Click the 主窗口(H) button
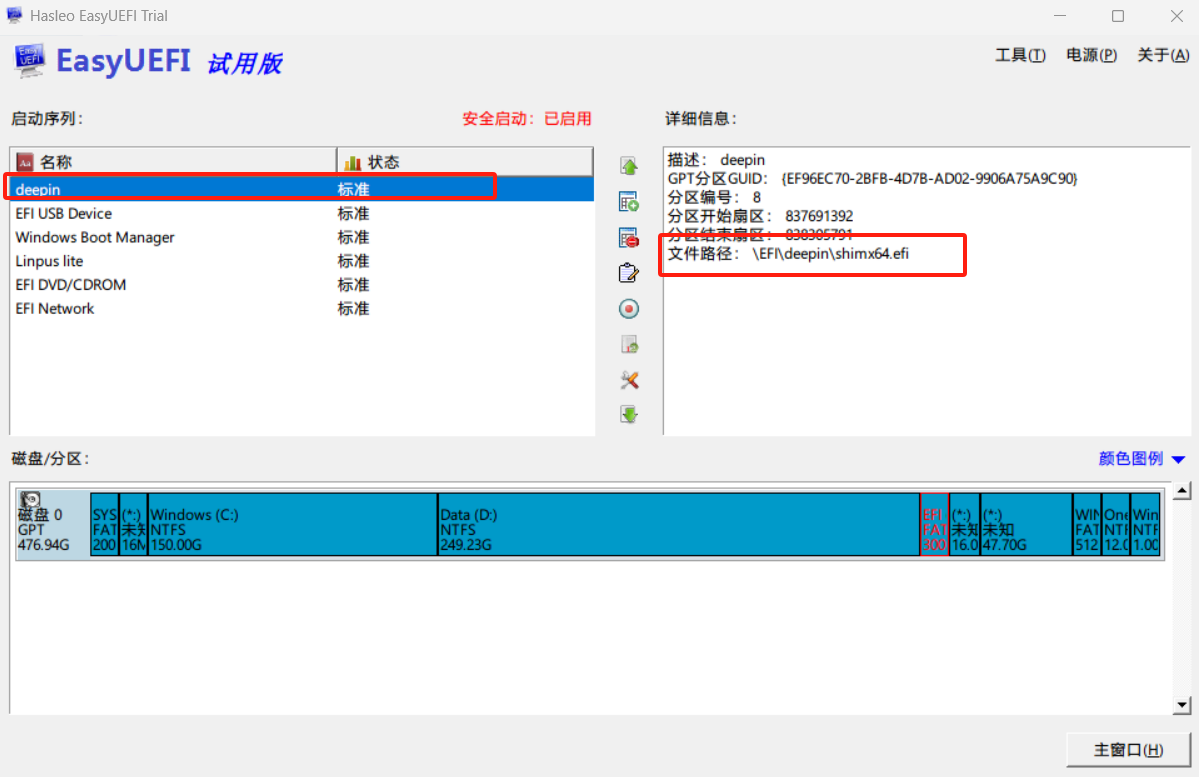The height and width of the screenshot is (777, 1199). pyautogui.click(x=1129, y=750)
